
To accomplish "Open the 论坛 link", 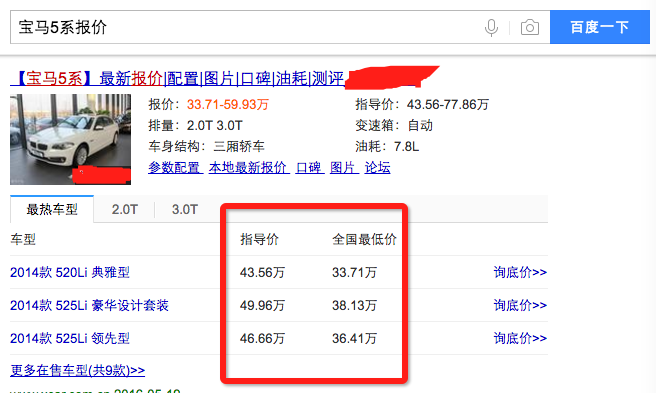I will pos(377,167).
